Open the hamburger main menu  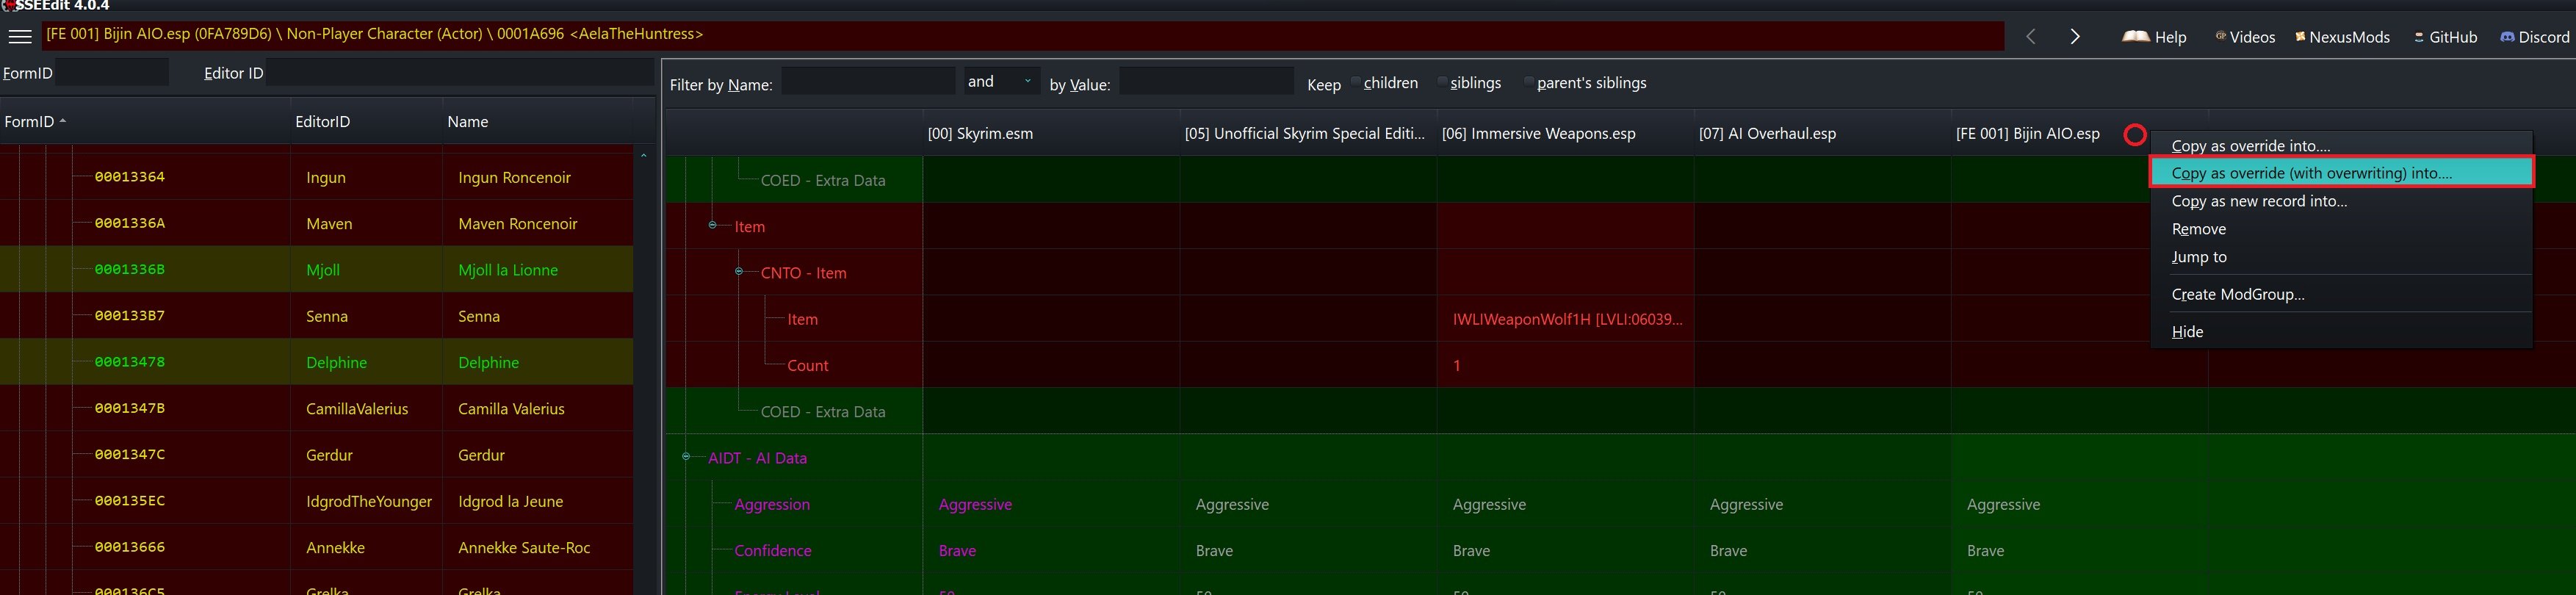20,36
